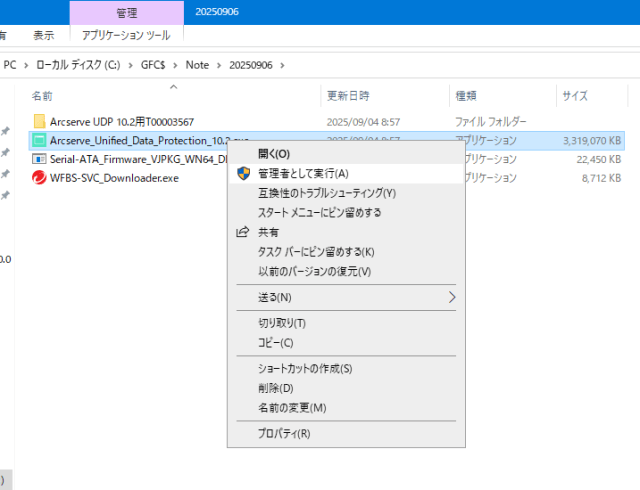Expand chevron after 20250906 breadcrumb
The image size is (640, 490).
tap(282, 65)
